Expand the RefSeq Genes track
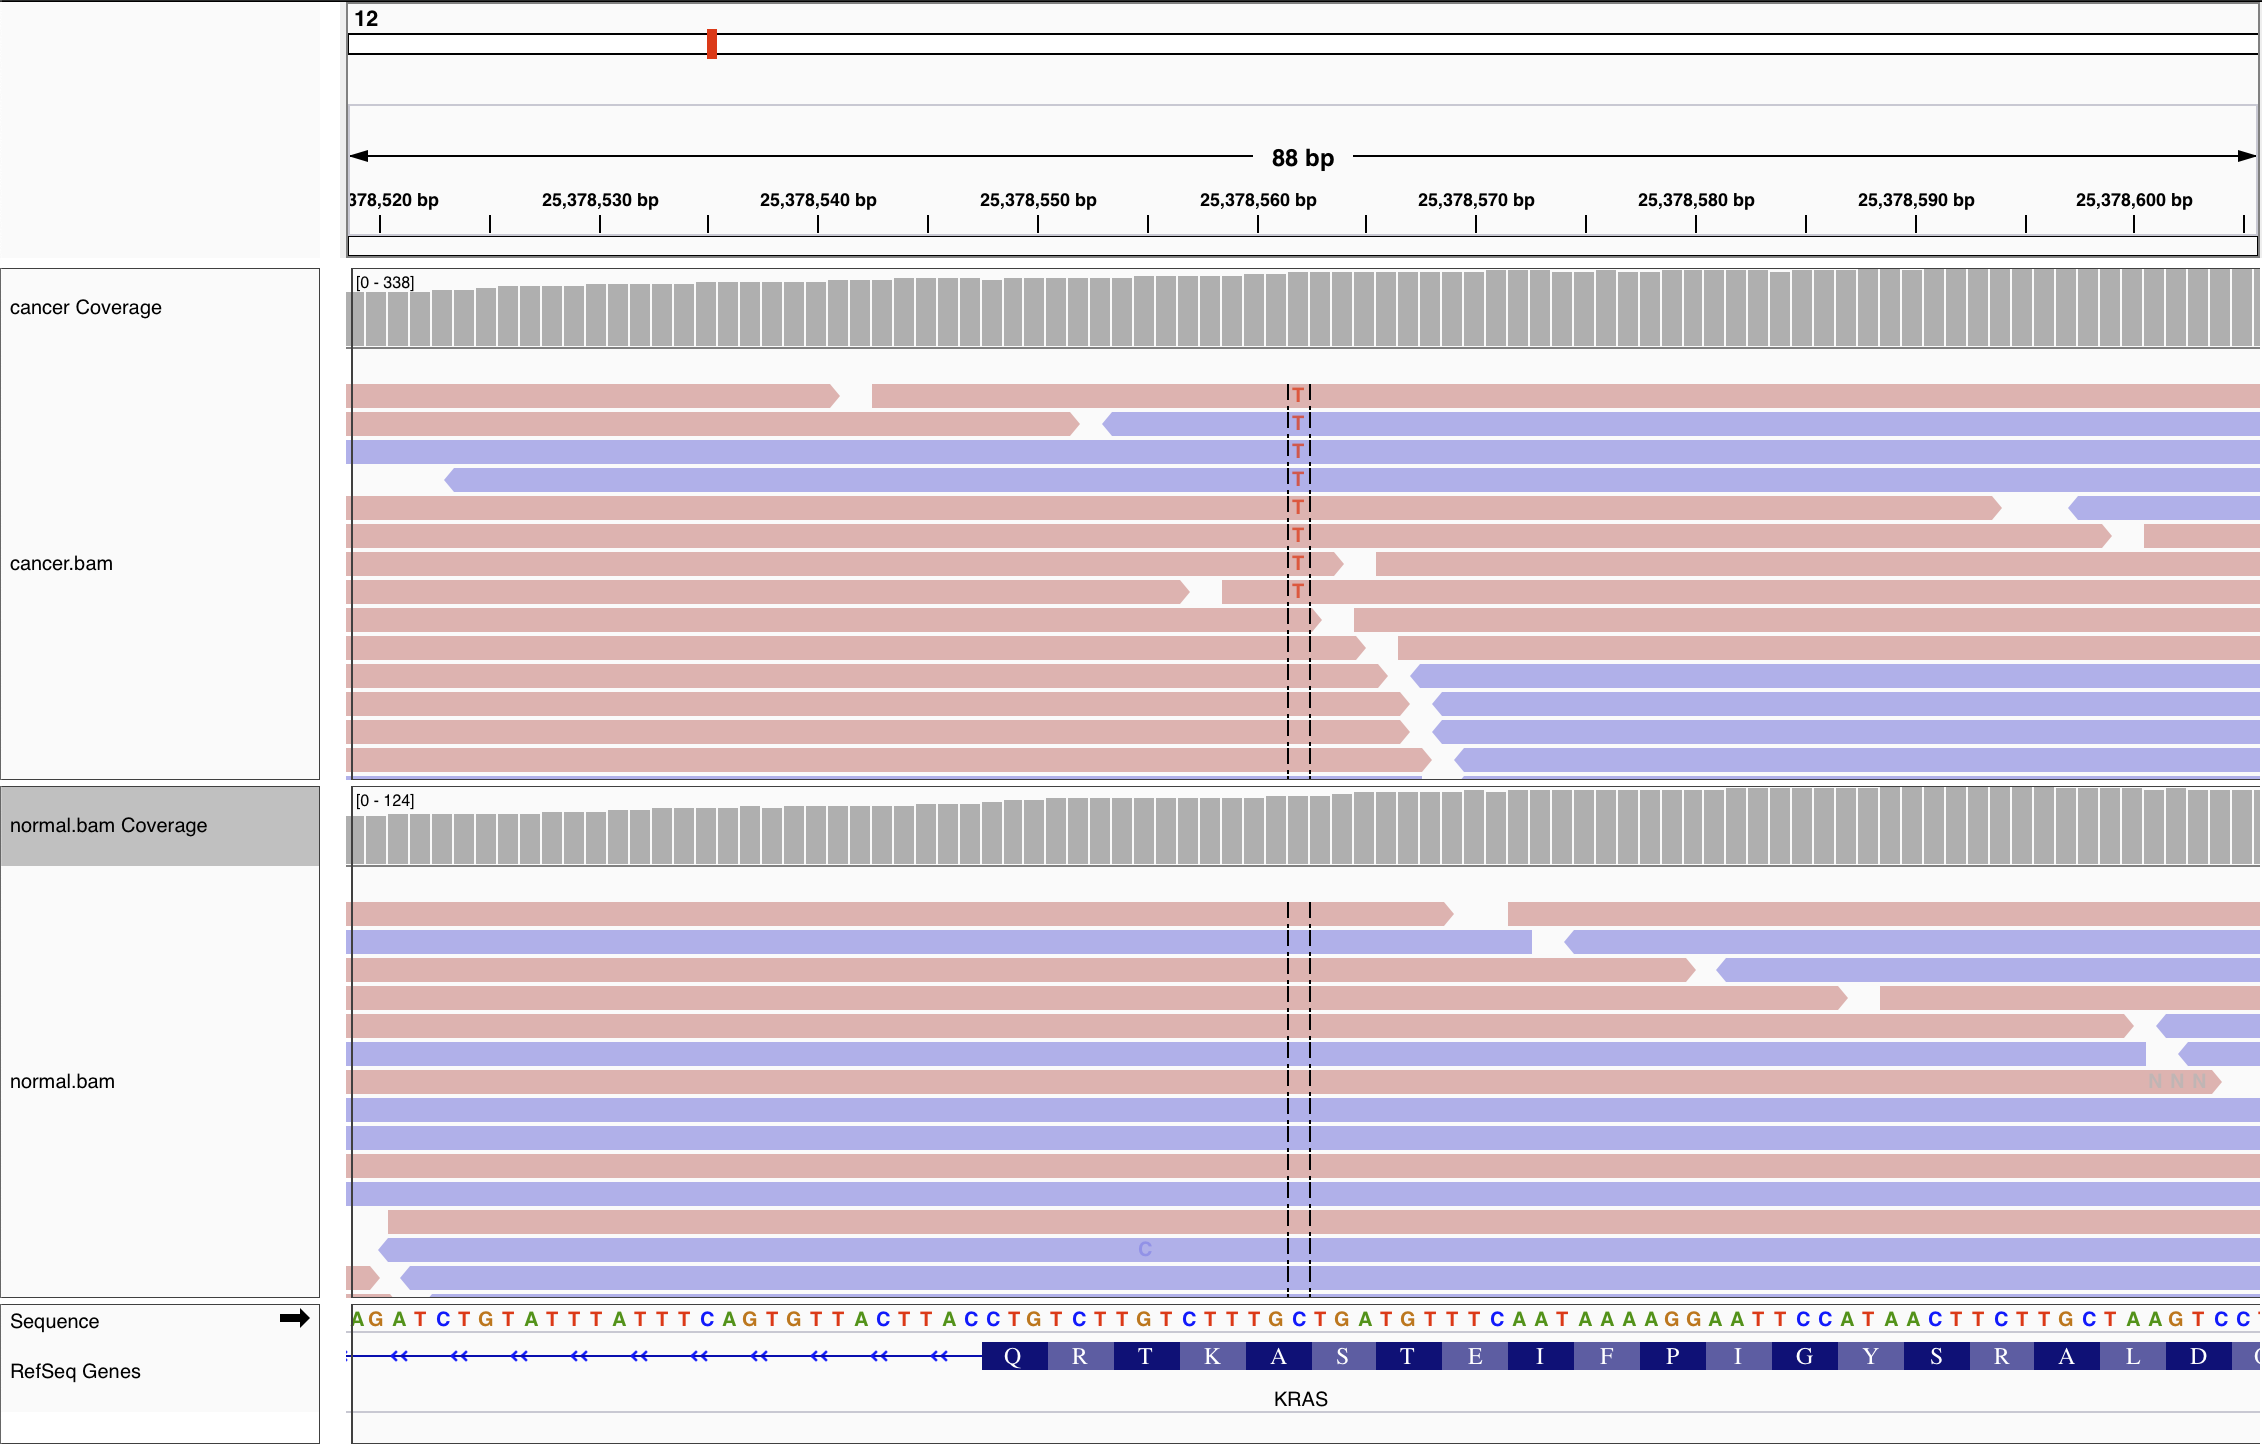Viewport: 2262px width, 1448px height. point(74,1371)
